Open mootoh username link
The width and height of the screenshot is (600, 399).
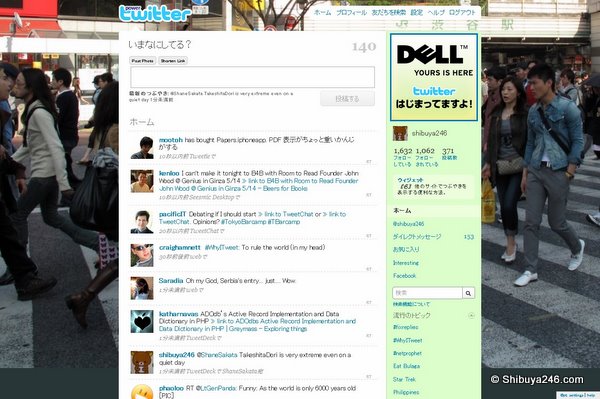[x=171, y=140]
